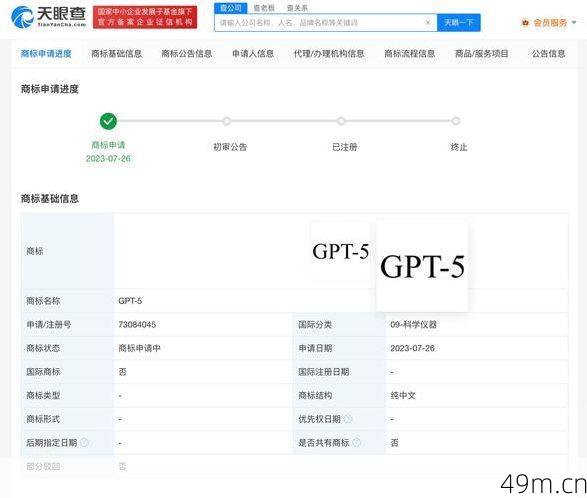Image resolution: width=587 pixels, height=498 pixels.
Task: Click the enlarged GPT-5 trademark preview
Action: click(422, 266)
